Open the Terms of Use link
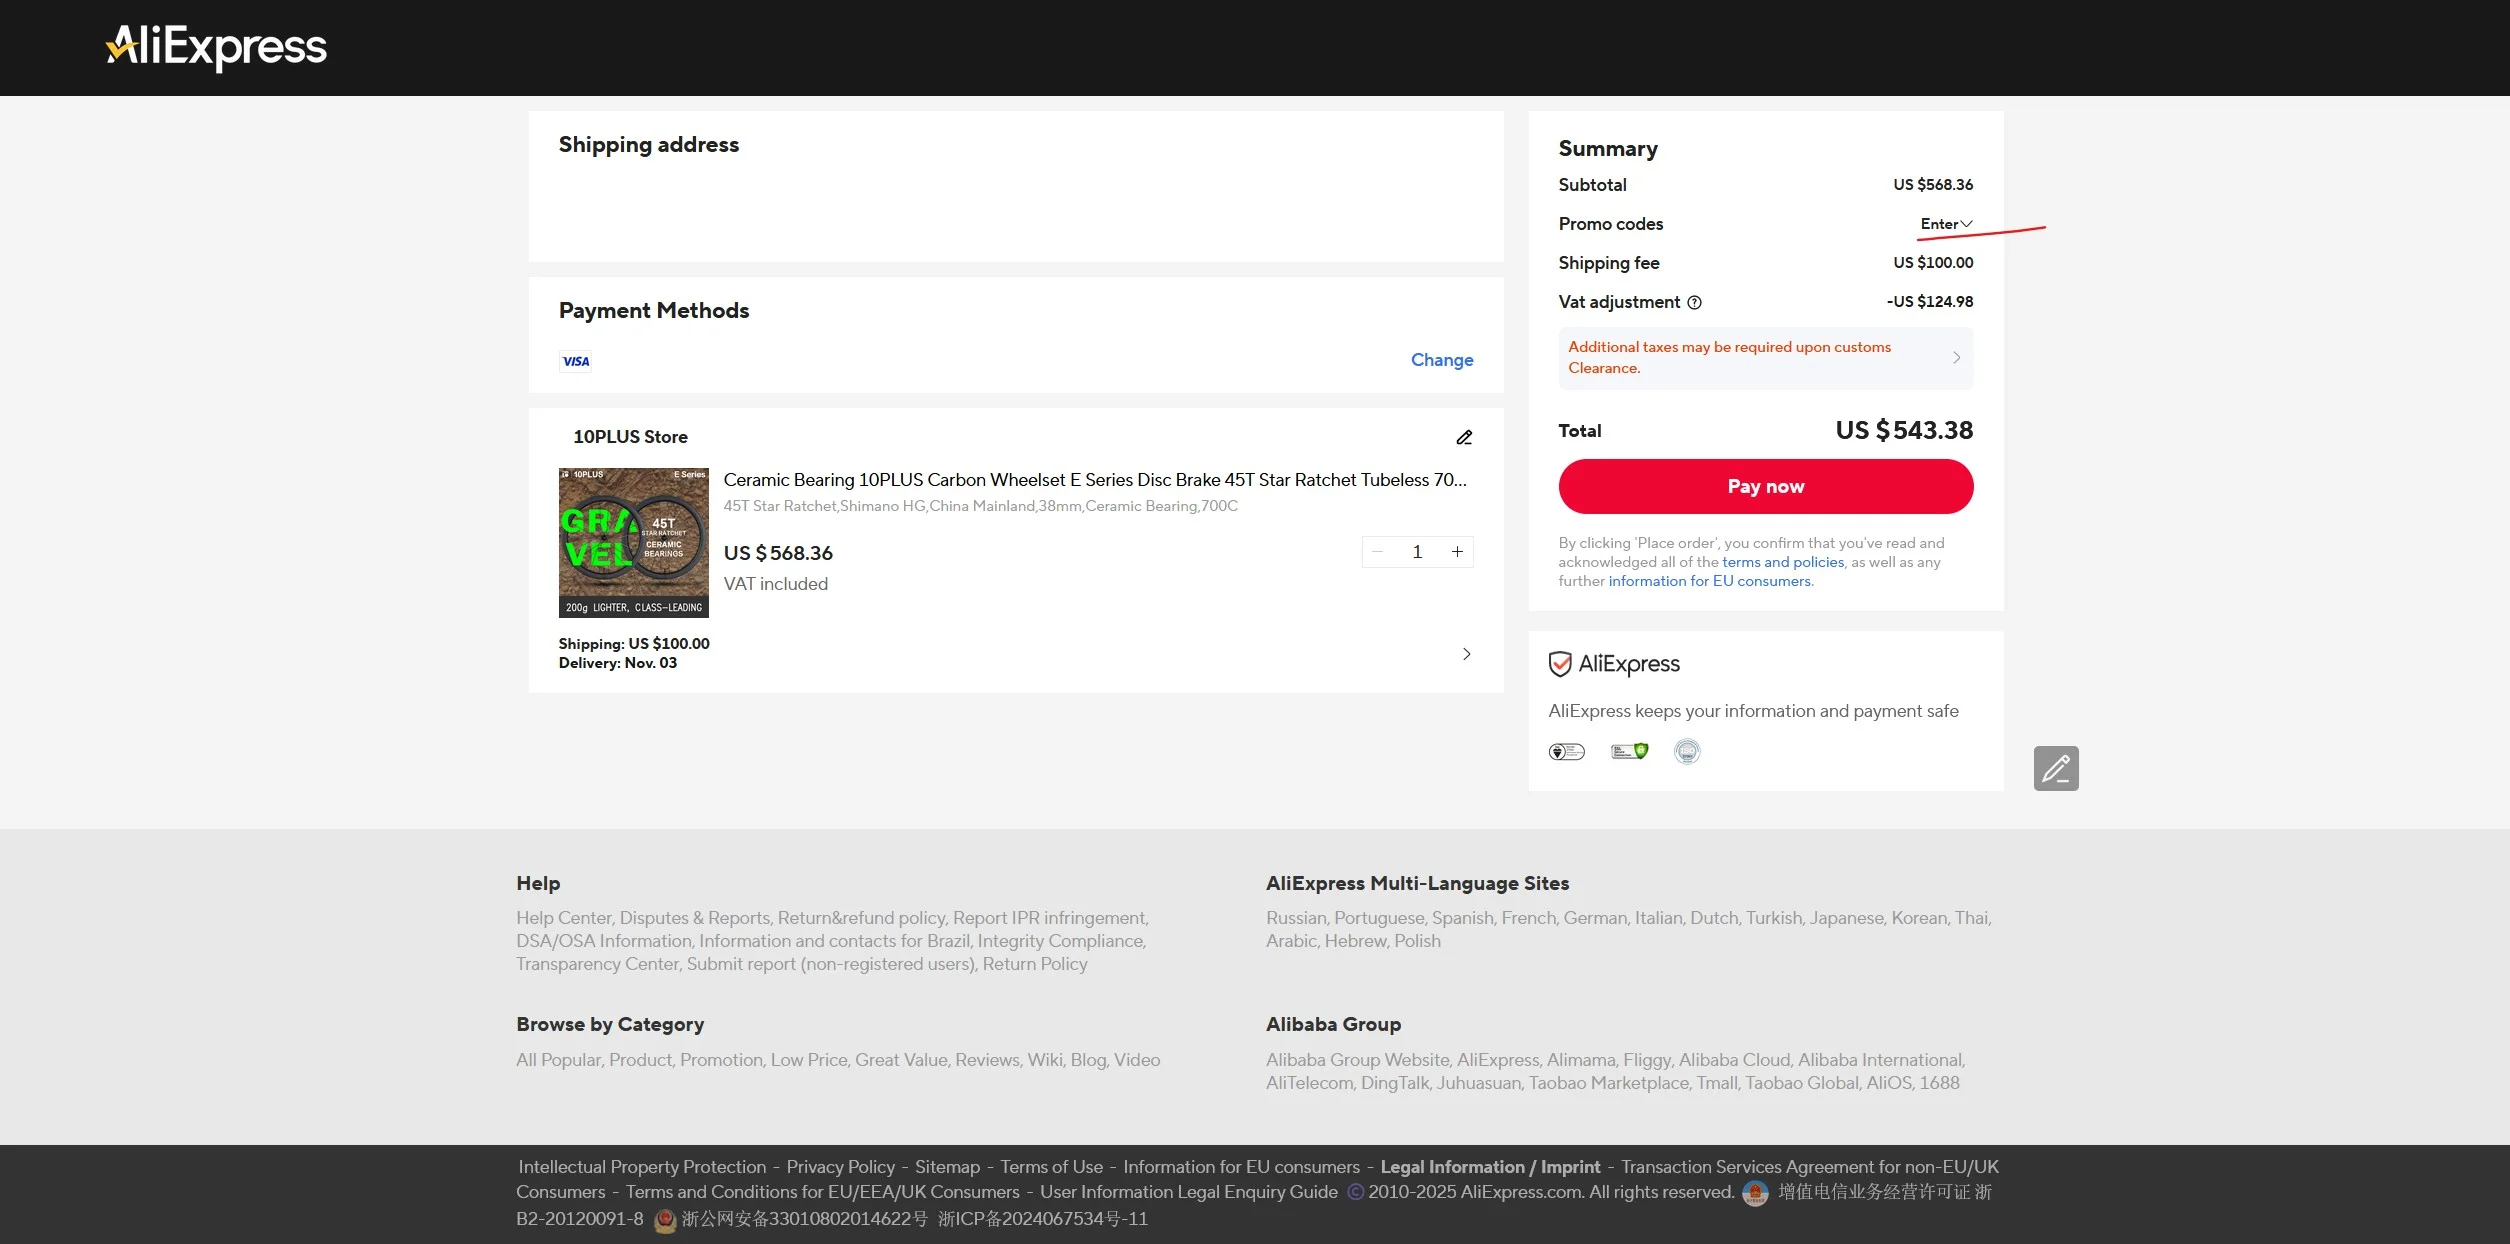This screenshot has height=1244, width=2510. click(x=1051, y=1167)
